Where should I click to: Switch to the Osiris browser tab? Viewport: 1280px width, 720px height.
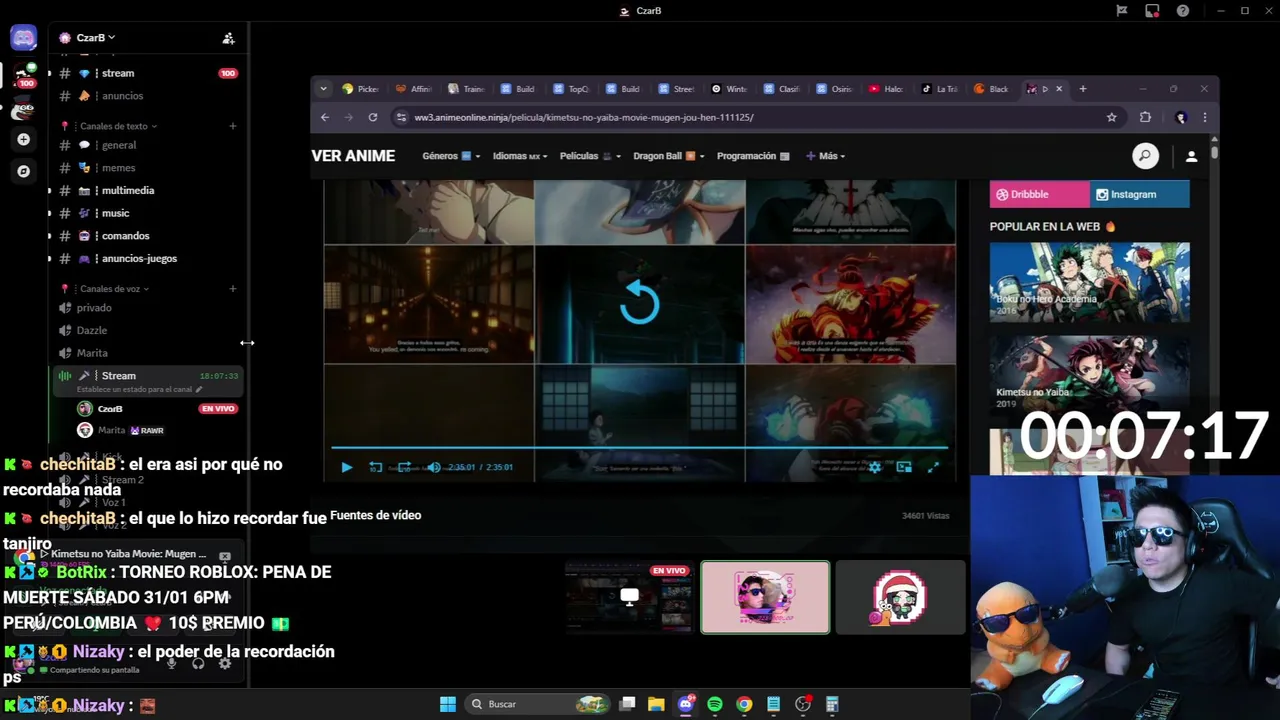834,89
